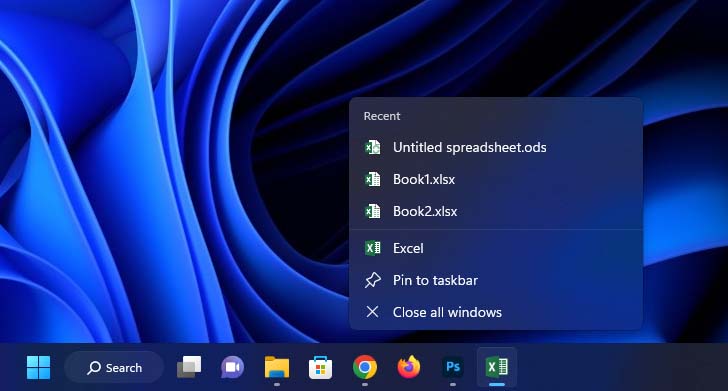Click the Recent heading in jump list
The width and height of the screenshot is (728, 391).
click(x=382, y=116)
